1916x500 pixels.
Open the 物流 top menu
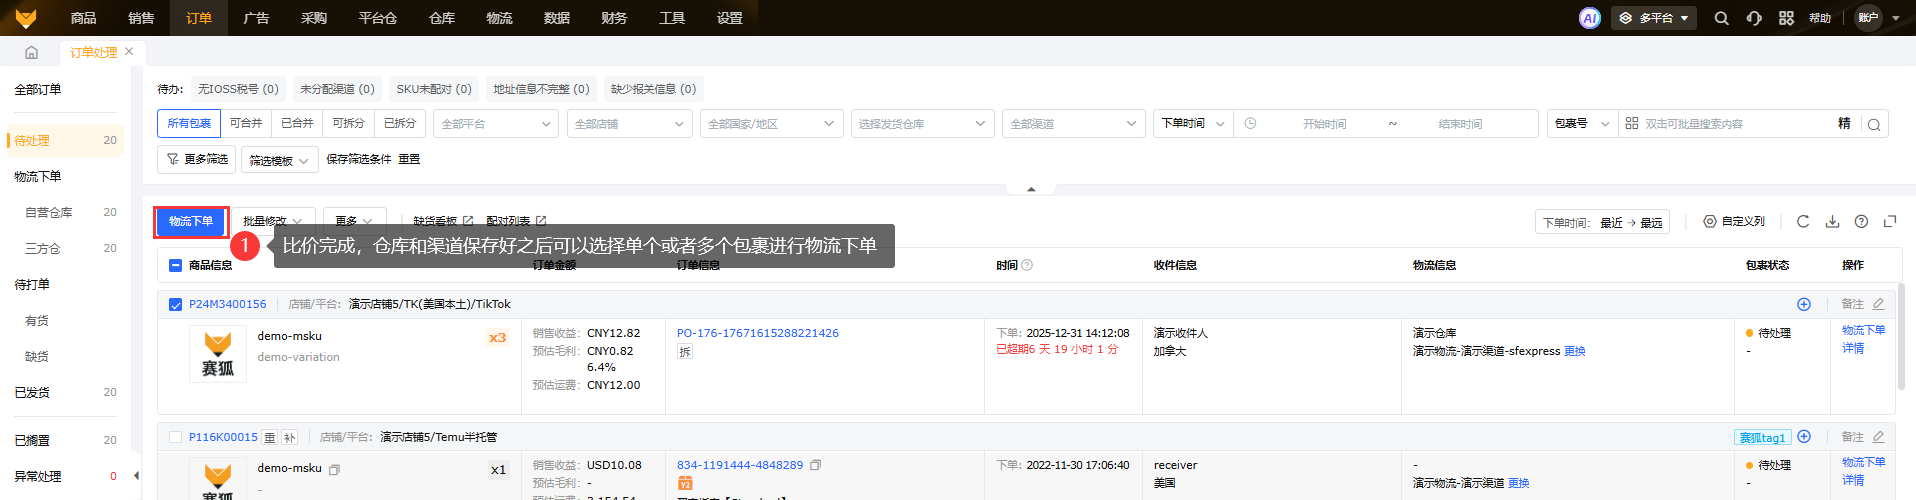(x=499, y=18)
